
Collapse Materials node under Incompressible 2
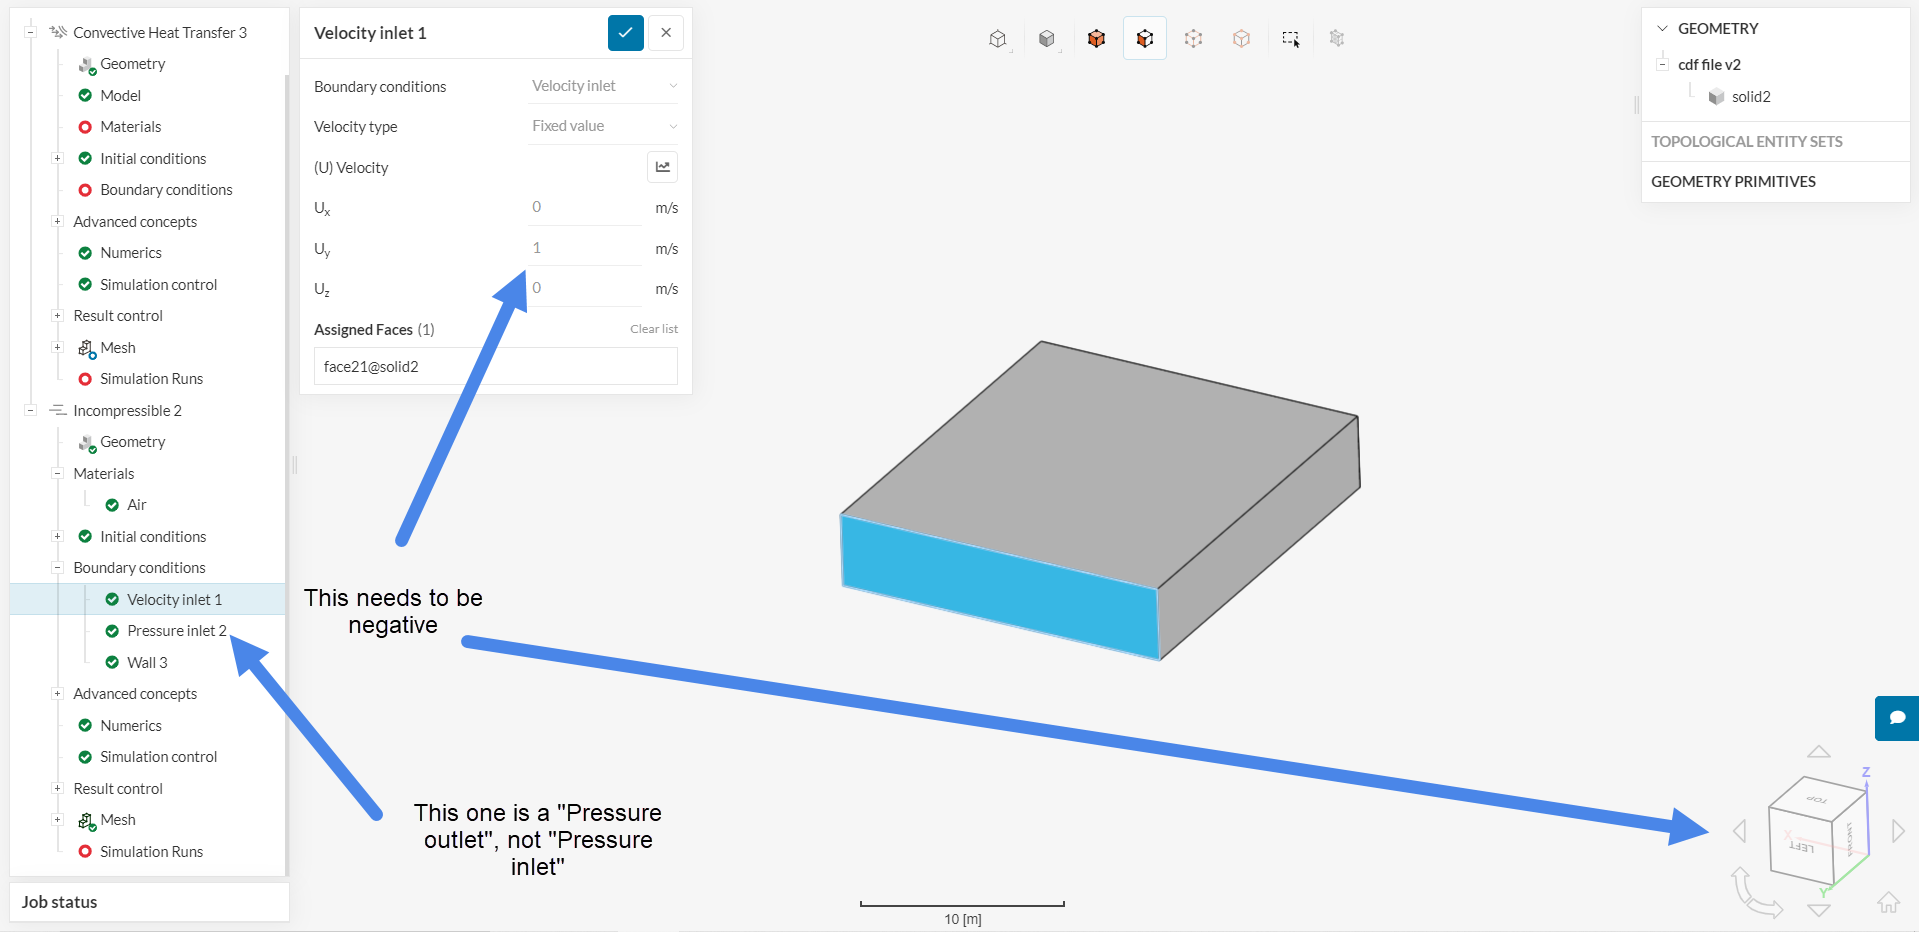click(x=57, y=473)
